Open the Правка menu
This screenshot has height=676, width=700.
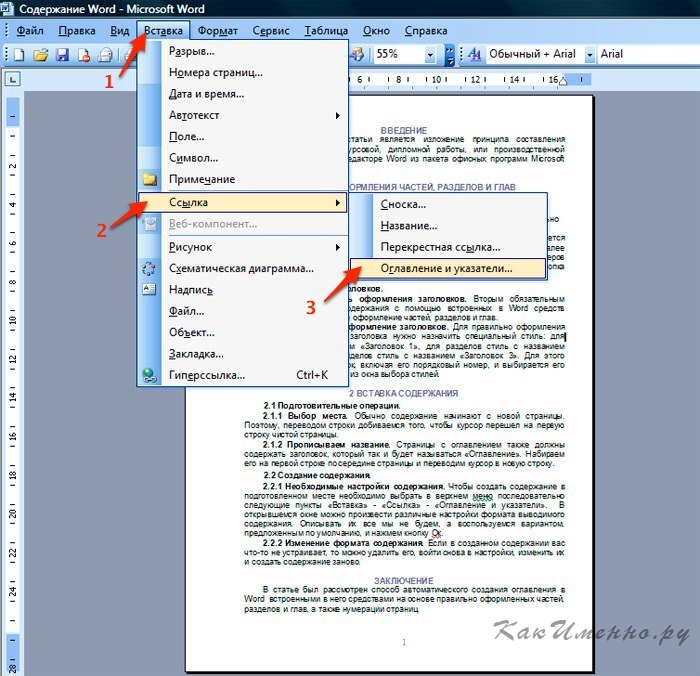click(x=77, y=31)
